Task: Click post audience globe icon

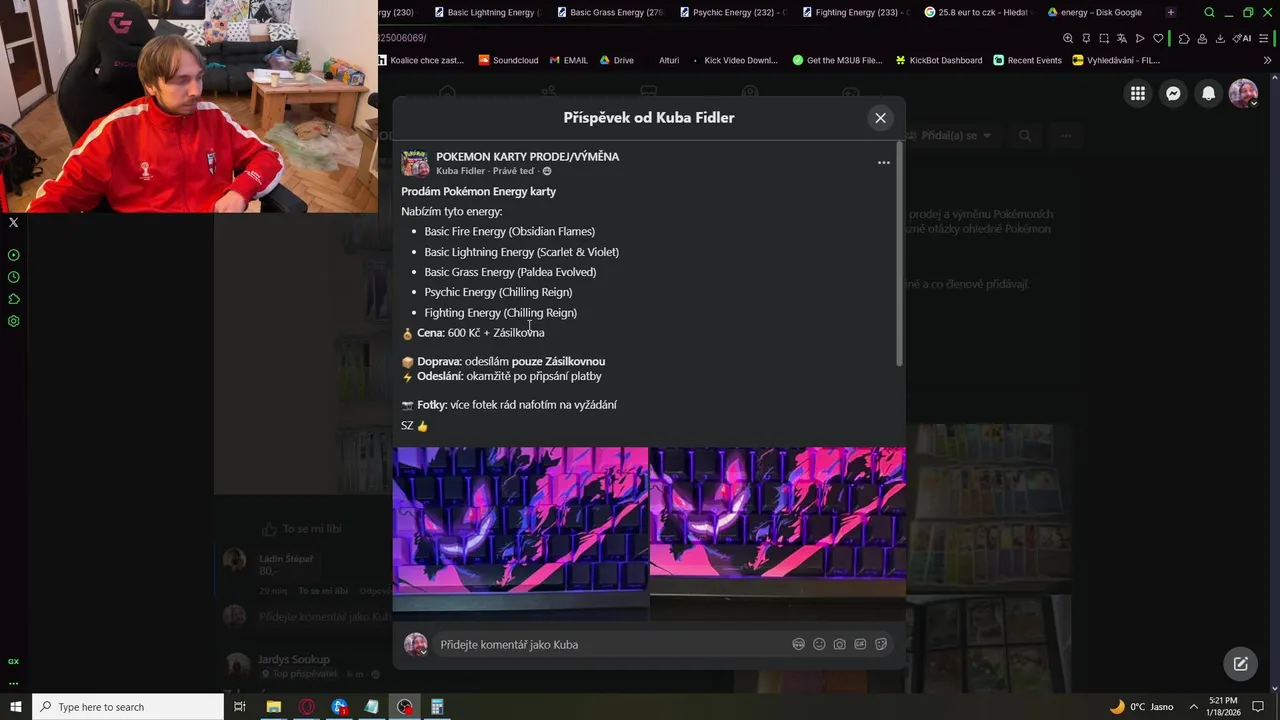Action: coord(547,171)
